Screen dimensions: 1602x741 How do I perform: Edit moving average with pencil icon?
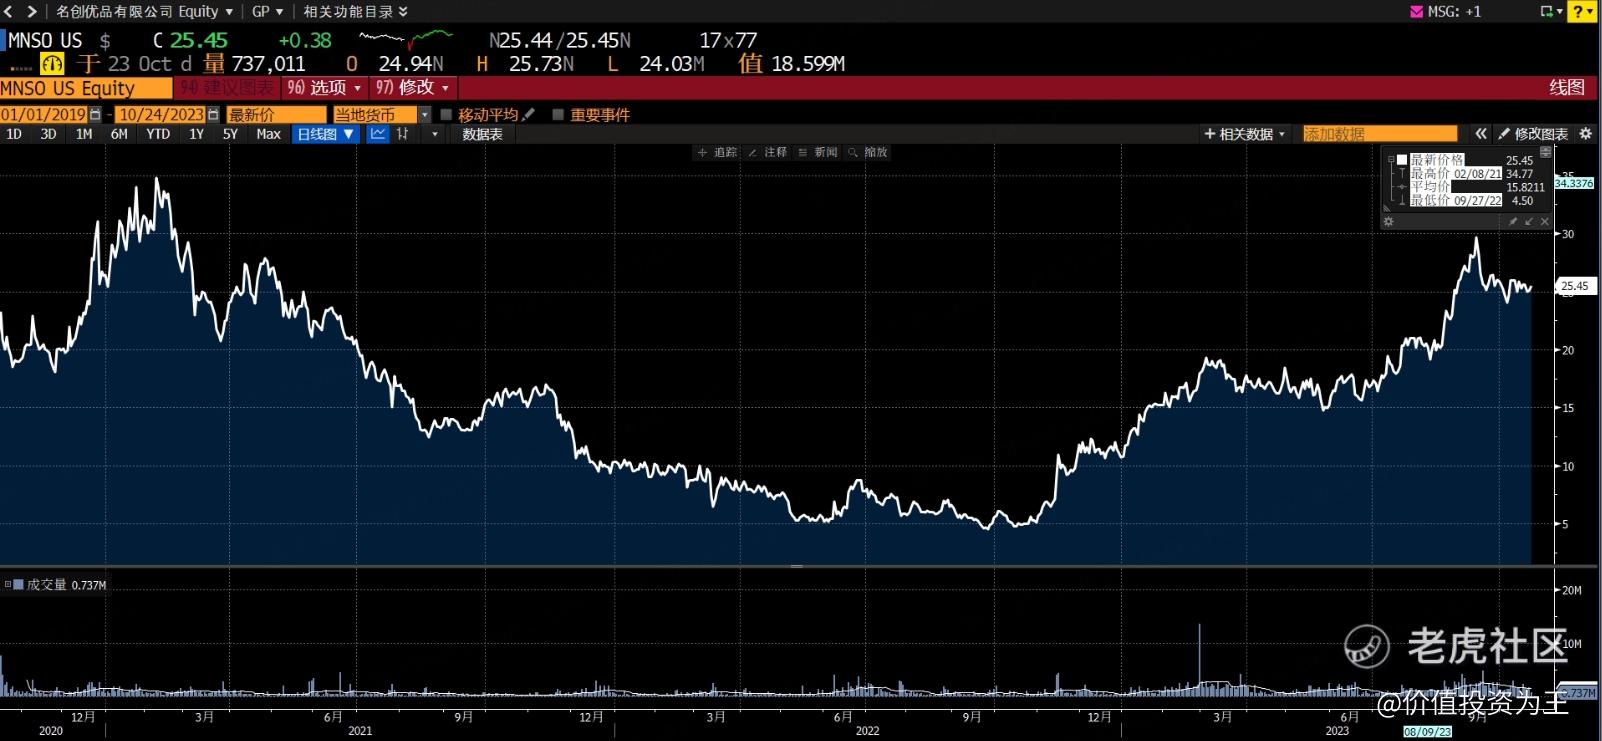pos(529,115)
